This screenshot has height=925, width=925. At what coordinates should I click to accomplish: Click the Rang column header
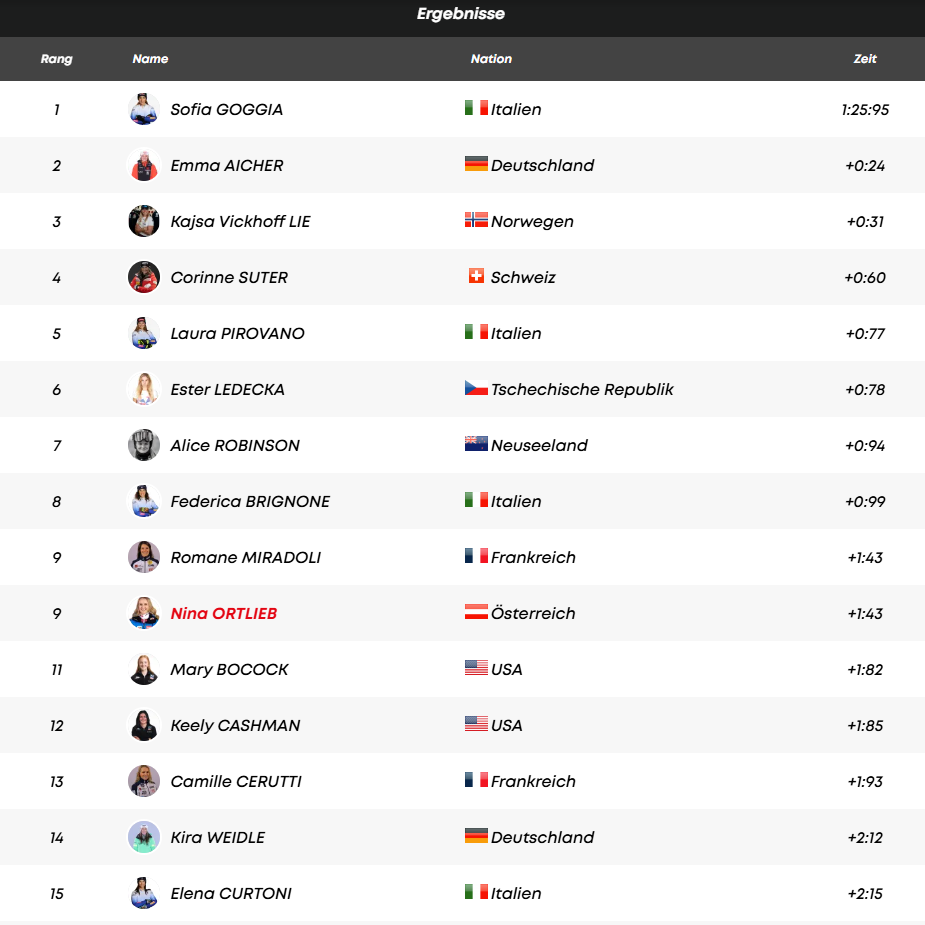click(x=57, y=59)
